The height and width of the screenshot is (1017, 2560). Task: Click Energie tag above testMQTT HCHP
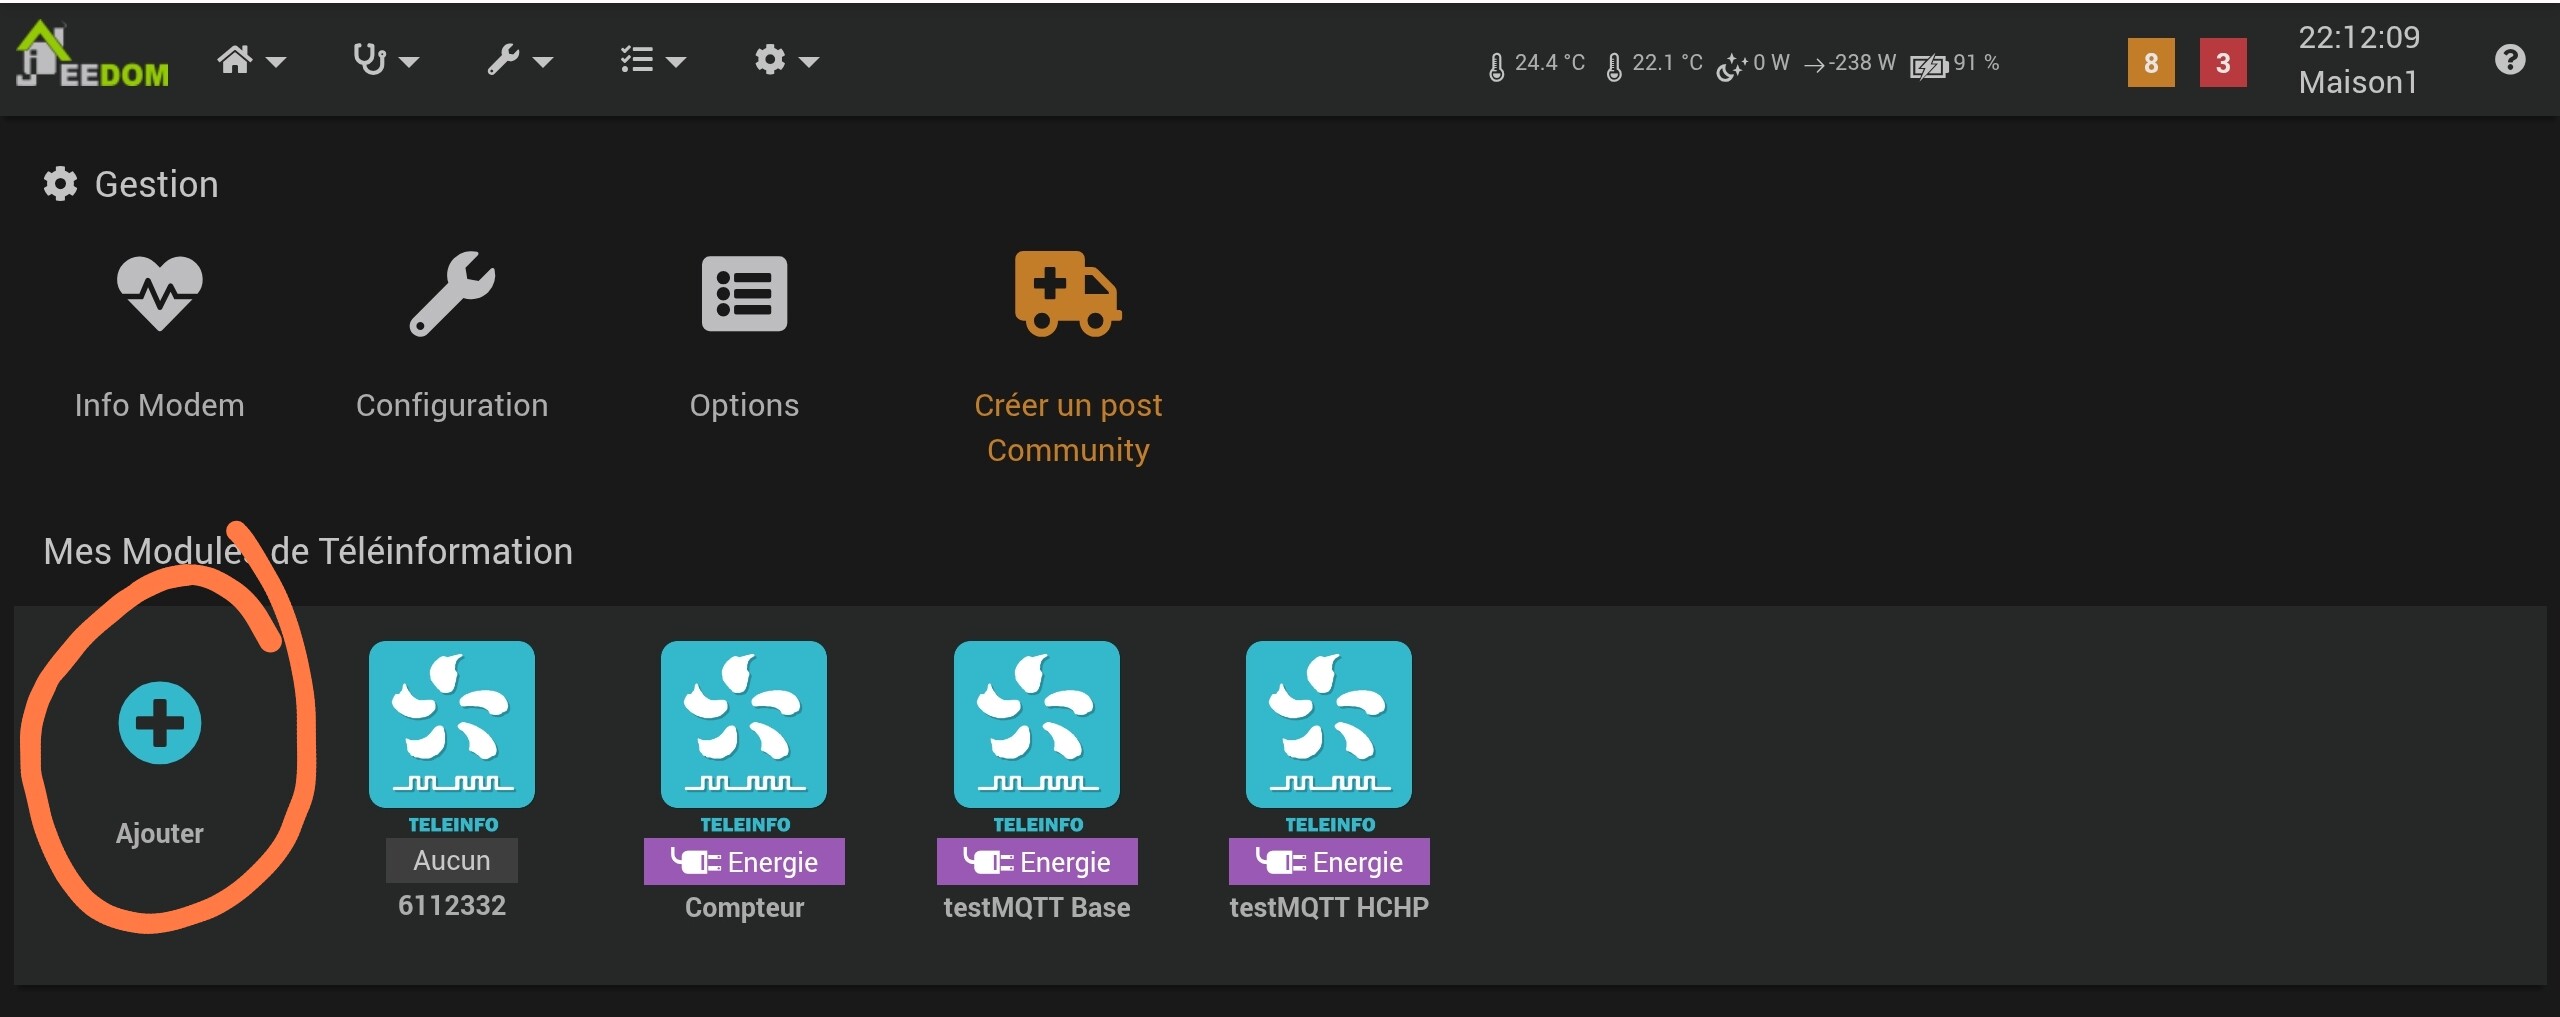[x=1329, y=861]
